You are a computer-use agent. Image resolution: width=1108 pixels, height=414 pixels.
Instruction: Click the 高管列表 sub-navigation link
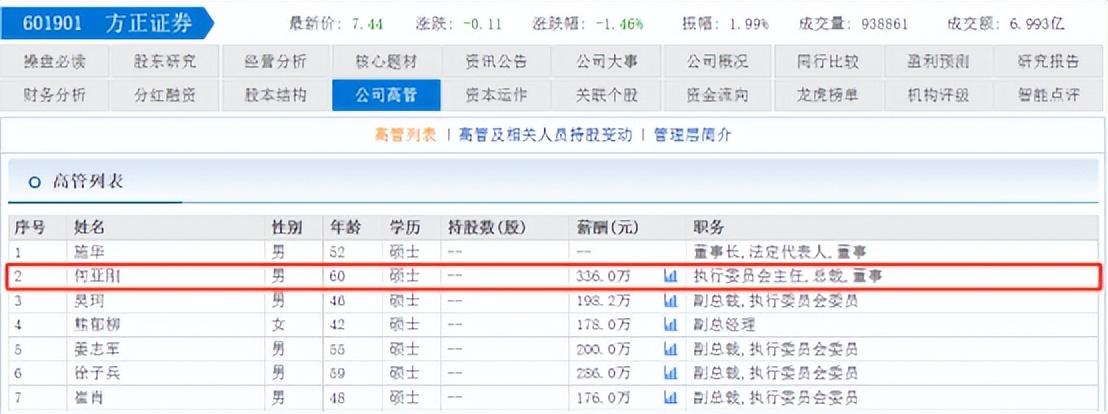click(x=406, y=135)
